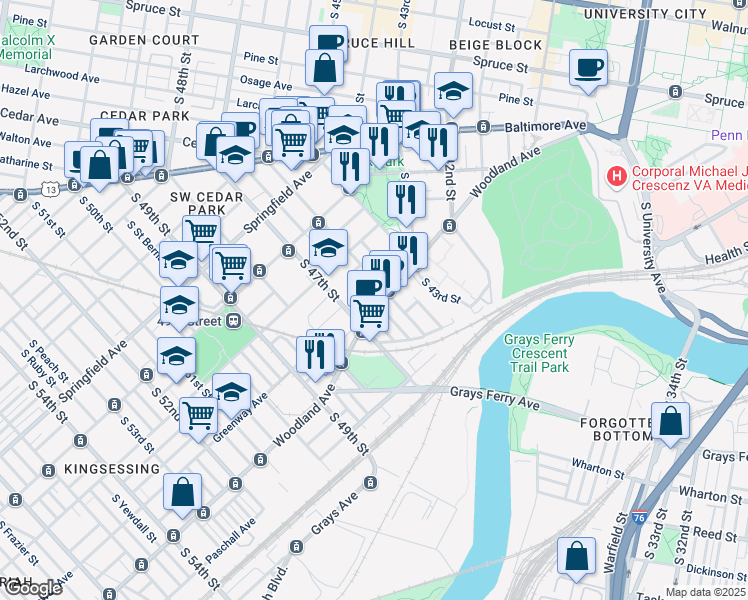The width and height of the screenshot is (748, 600).
Task: Click the Baltimore Ave street label
Action: [545, 126]
